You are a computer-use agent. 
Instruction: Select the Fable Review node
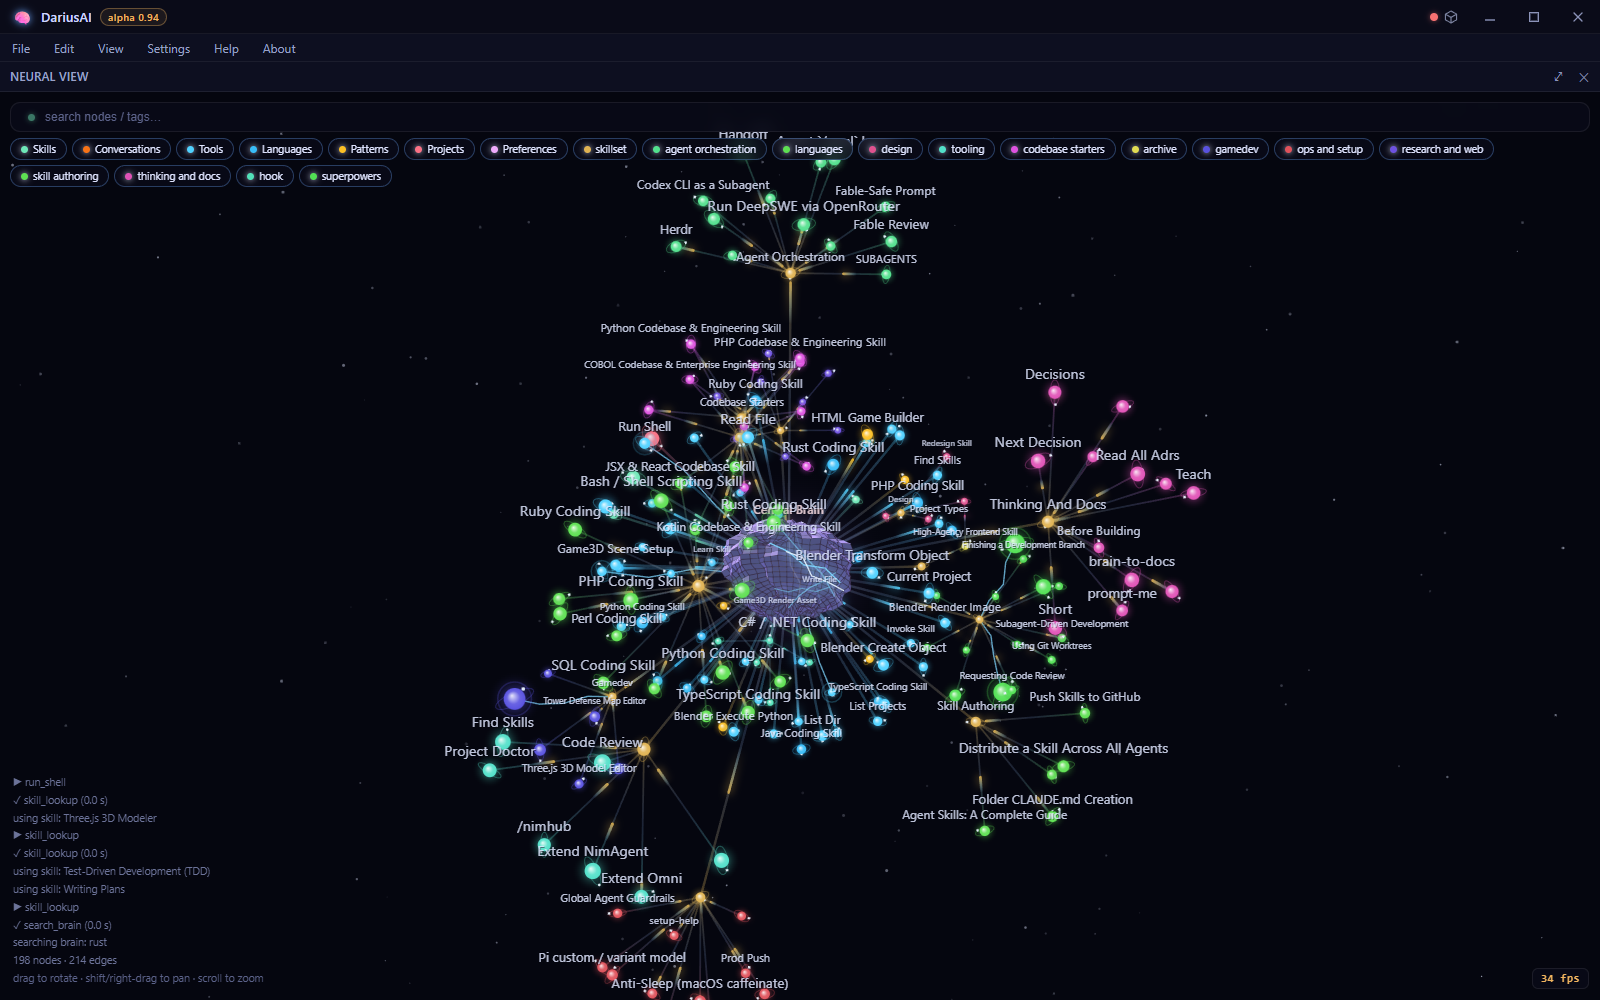pyautogui.click(x=891, y=241)
